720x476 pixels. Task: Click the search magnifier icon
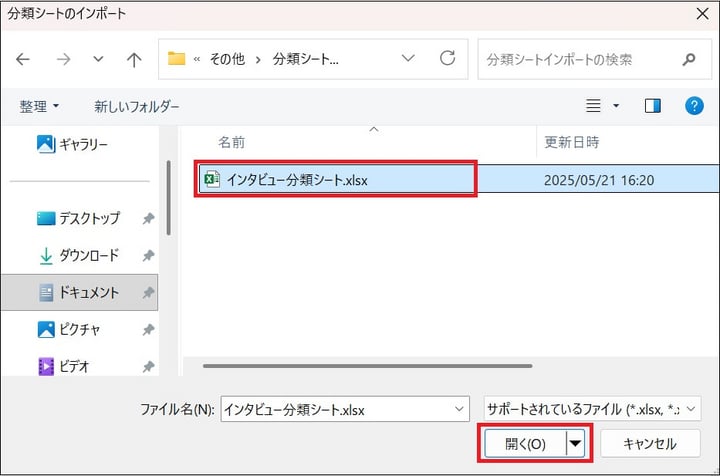pos(689,59)
